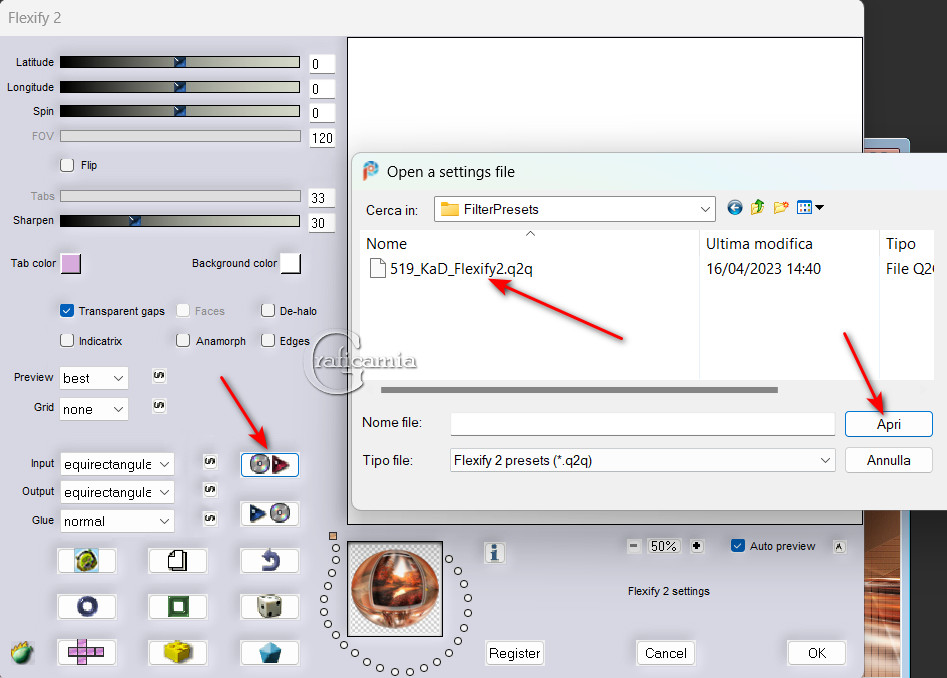Click the Sharpen slider

pyautogui.click(x=180, y=221)
